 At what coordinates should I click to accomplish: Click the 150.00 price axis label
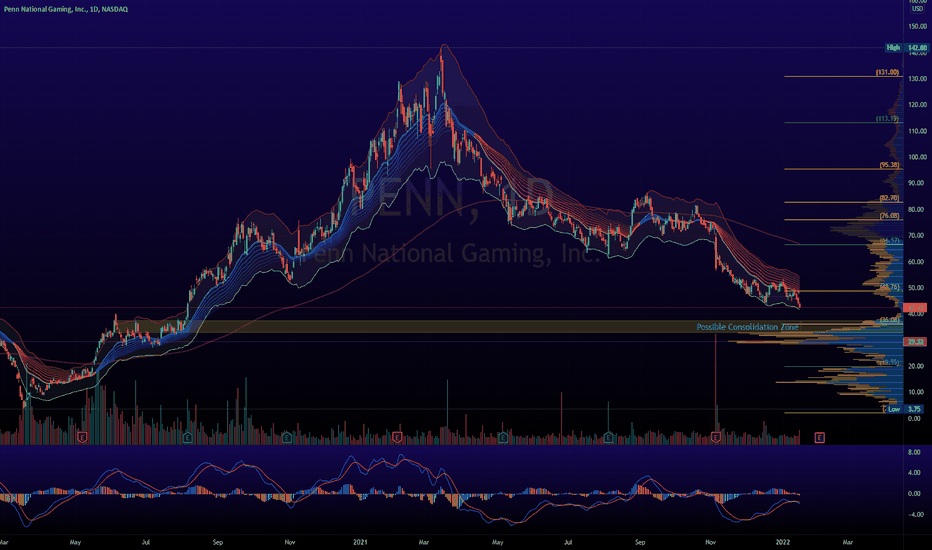(x=917, y=26)
